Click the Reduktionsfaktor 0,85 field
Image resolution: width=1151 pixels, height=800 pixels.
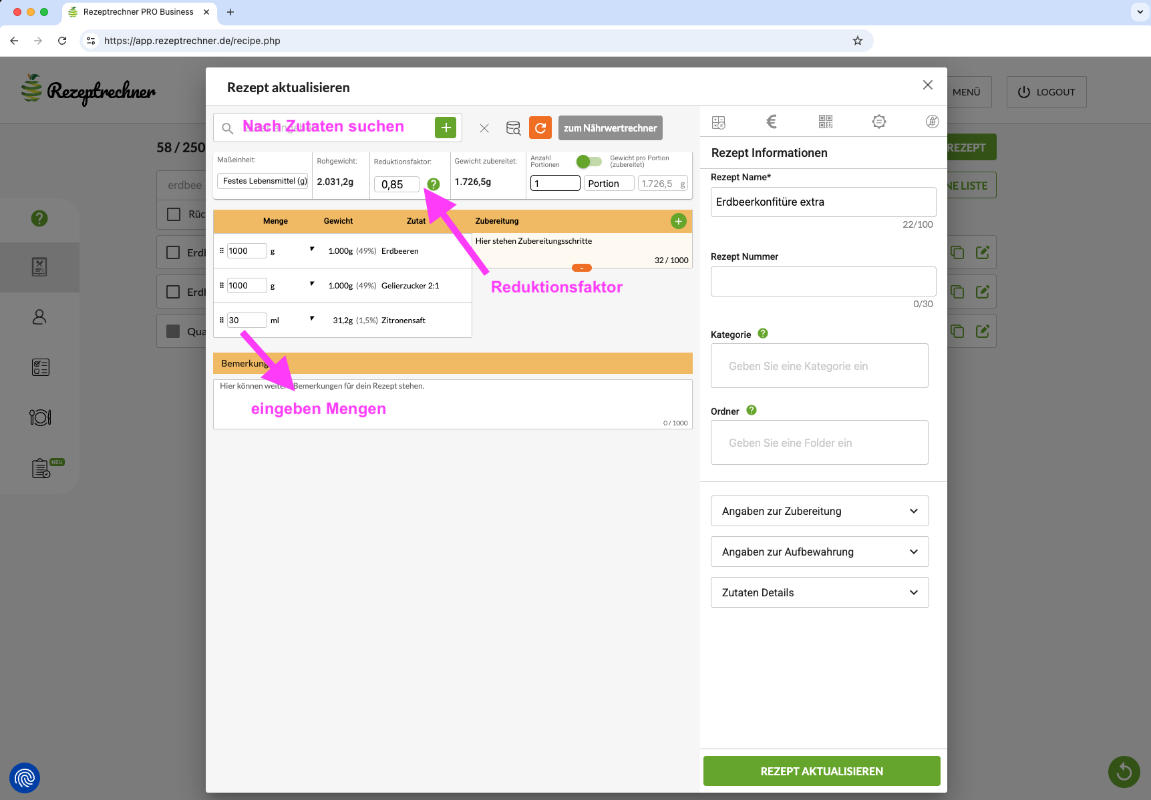point(396,184)
